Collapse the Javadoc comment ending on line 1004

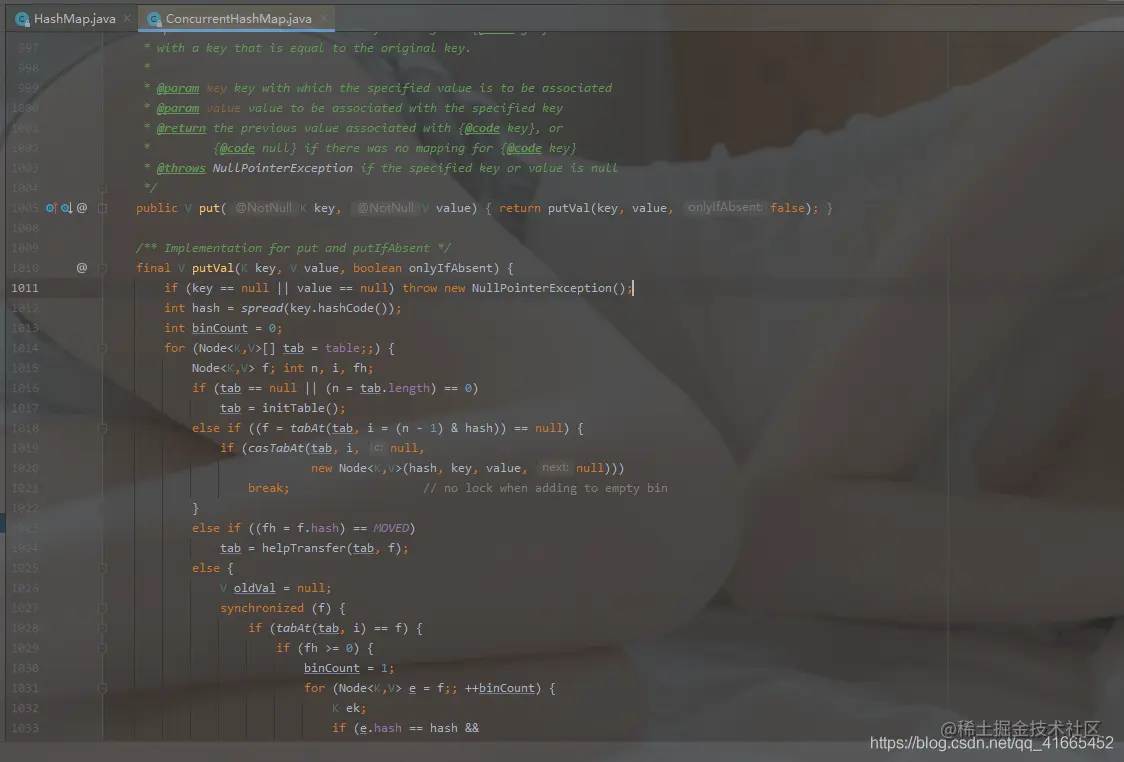(x=103, y=188)
